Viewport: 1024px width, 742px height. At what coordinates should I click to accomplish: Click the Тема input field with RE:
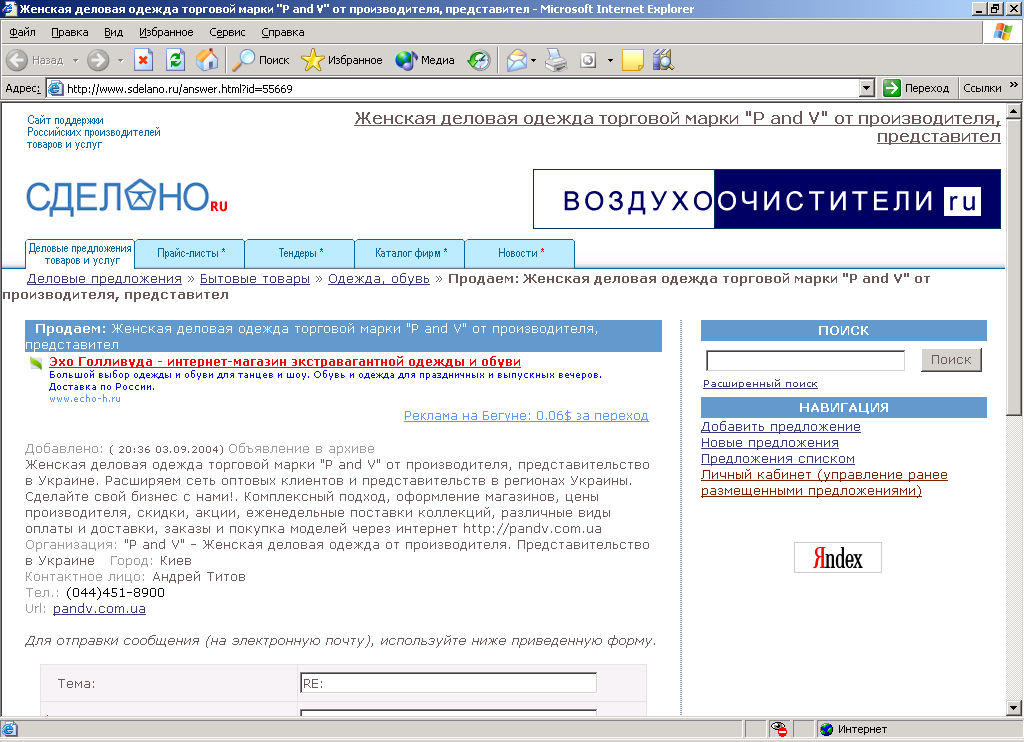click(x=448, y=683)
